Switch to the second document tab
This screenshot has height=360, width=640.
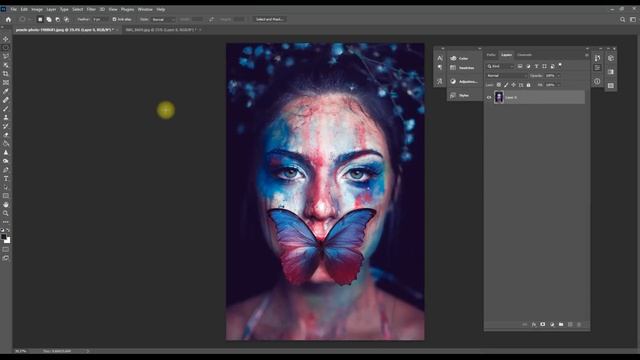(162, 30)
